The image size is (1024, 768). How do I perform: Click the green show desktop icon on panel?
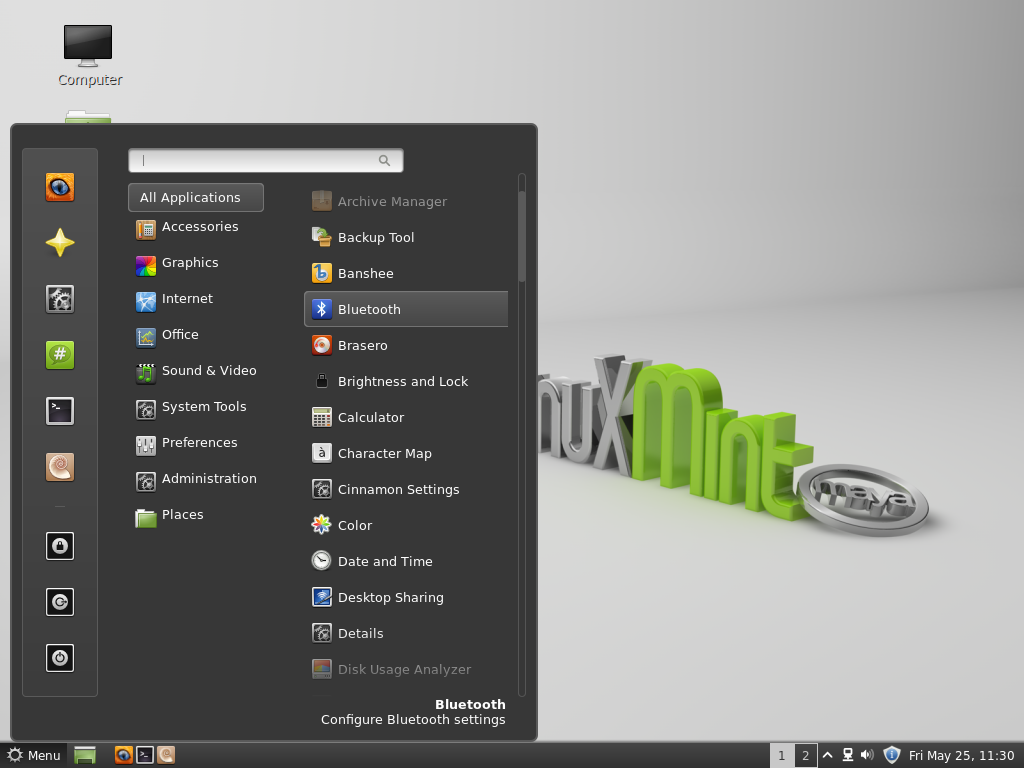85,756
